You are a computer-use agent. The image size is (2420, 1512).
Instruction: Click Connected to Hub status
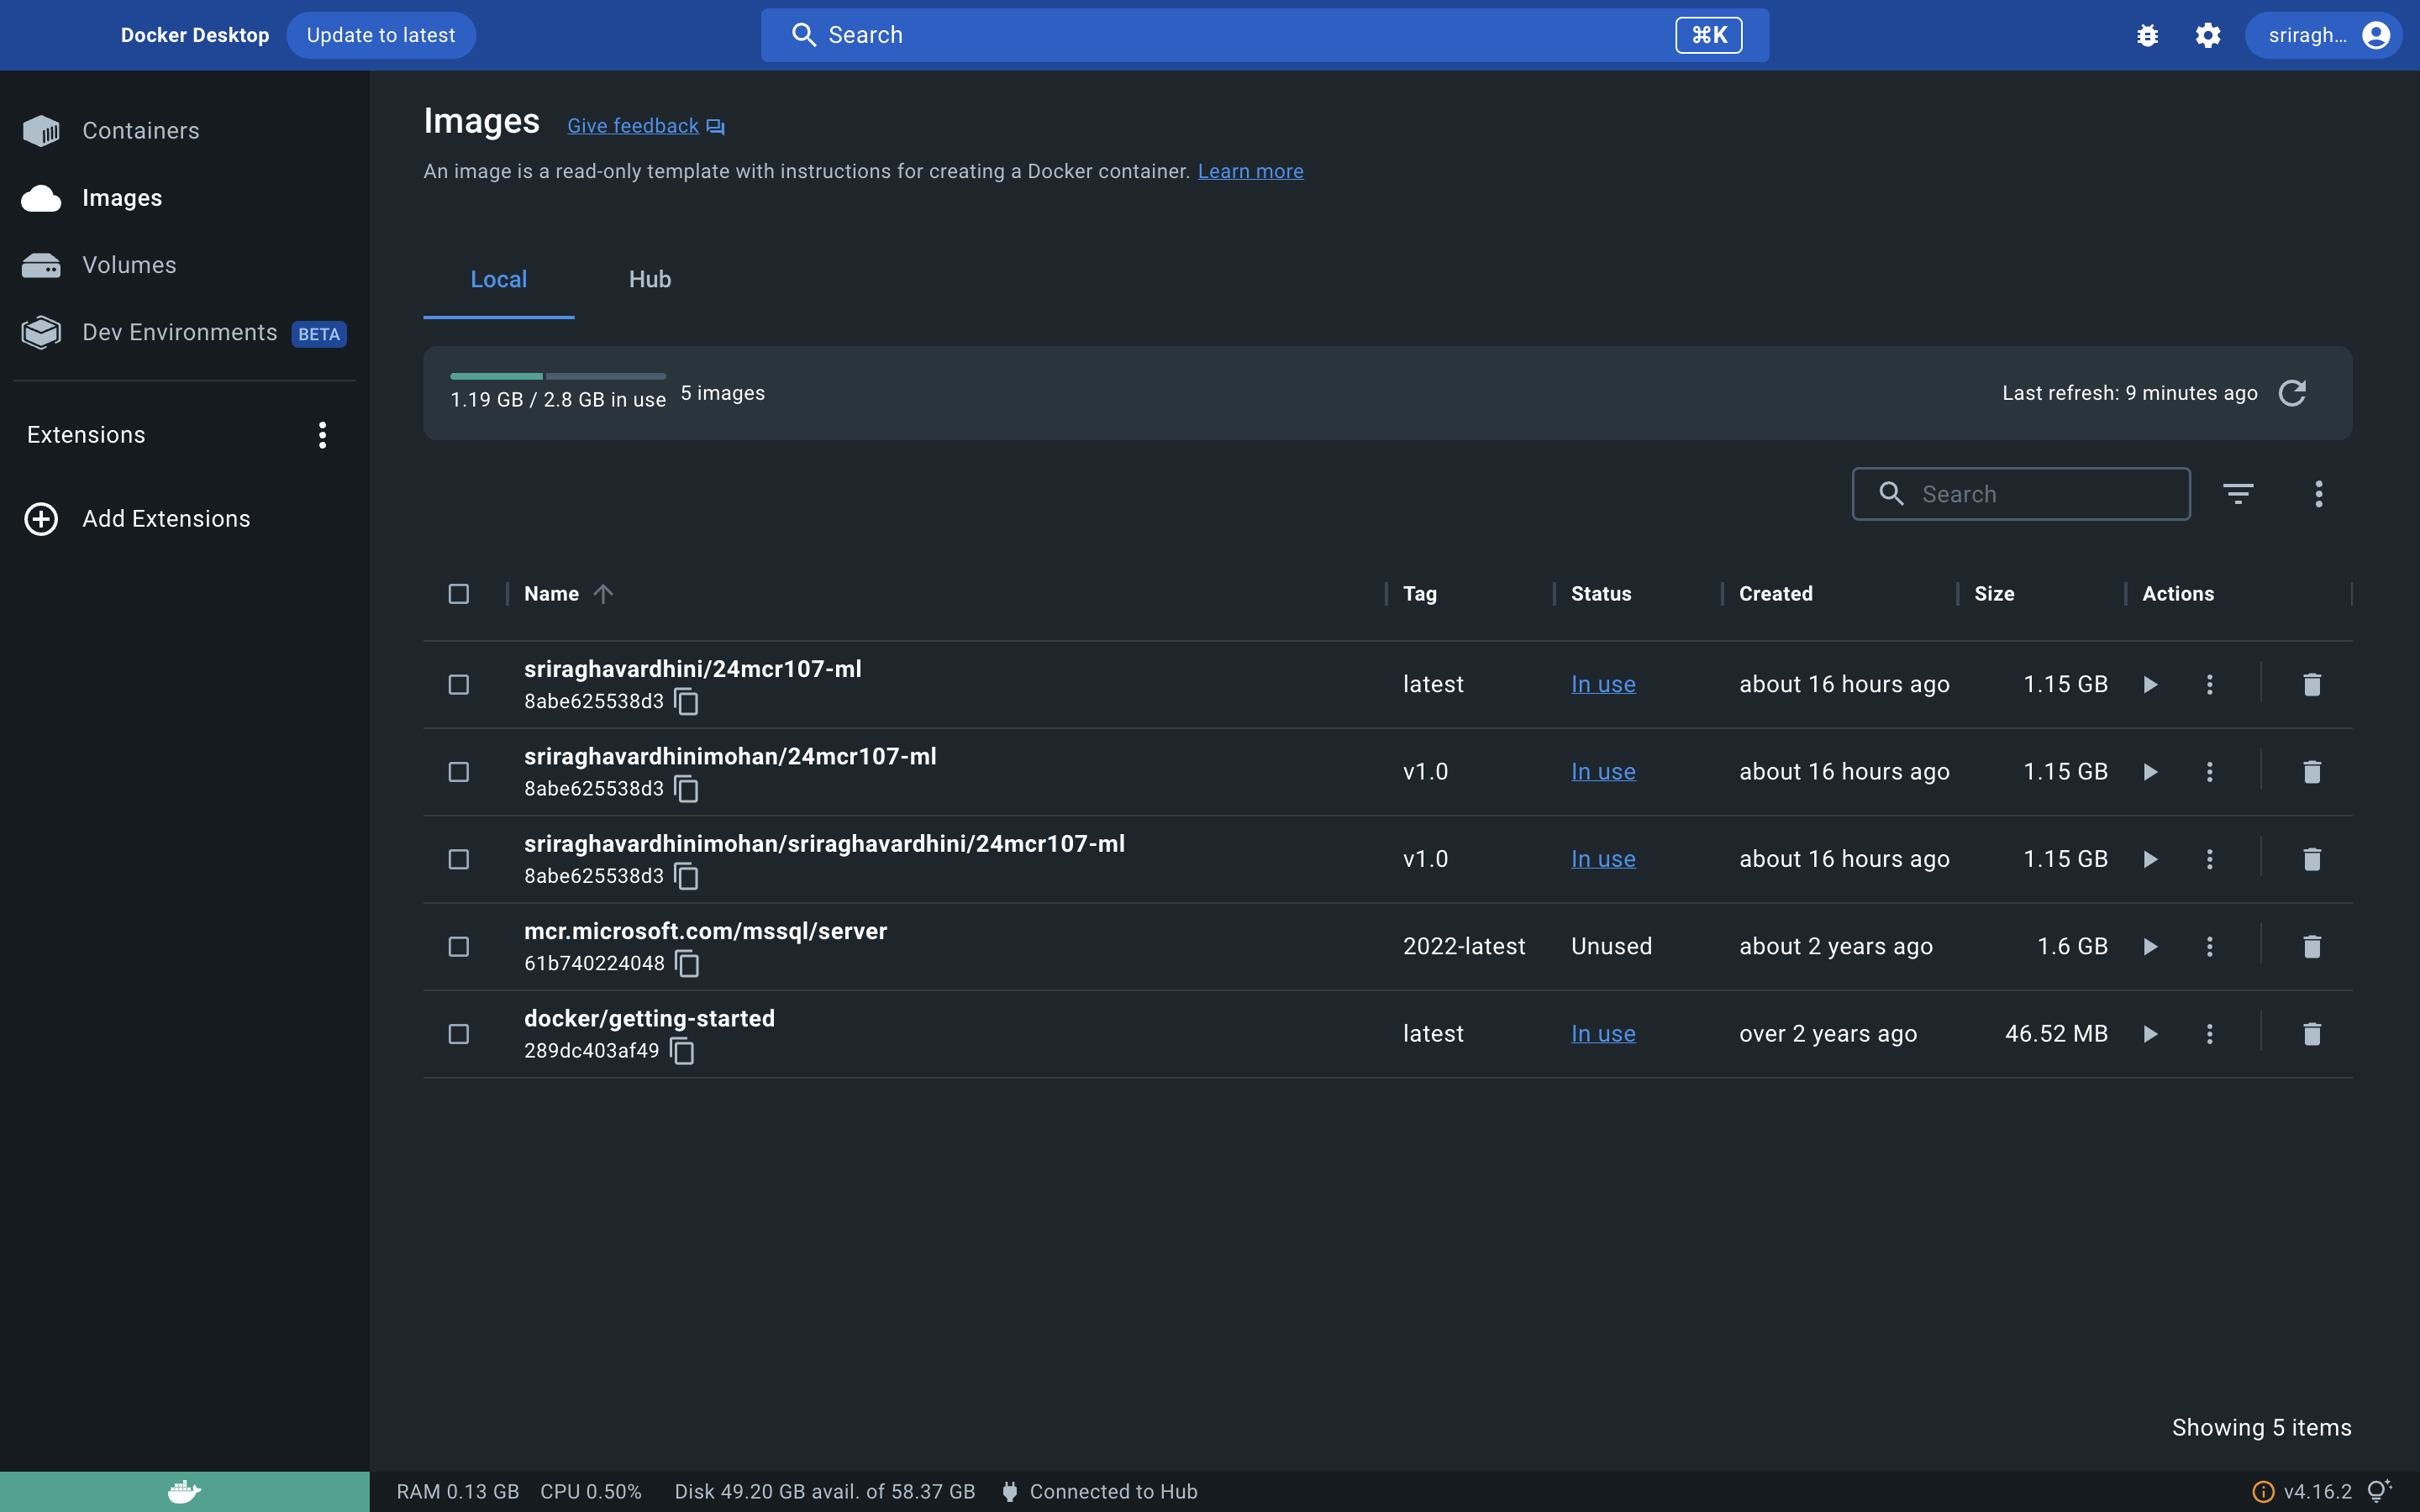coord(1100,1492)
